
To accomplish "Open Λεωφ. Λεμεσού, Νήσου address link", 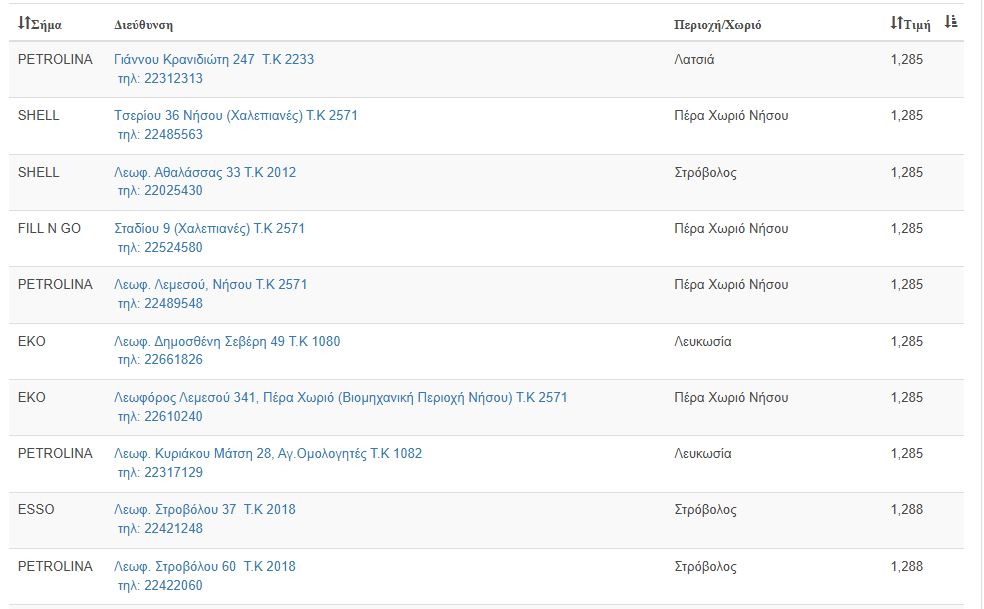I will point(210,284).
